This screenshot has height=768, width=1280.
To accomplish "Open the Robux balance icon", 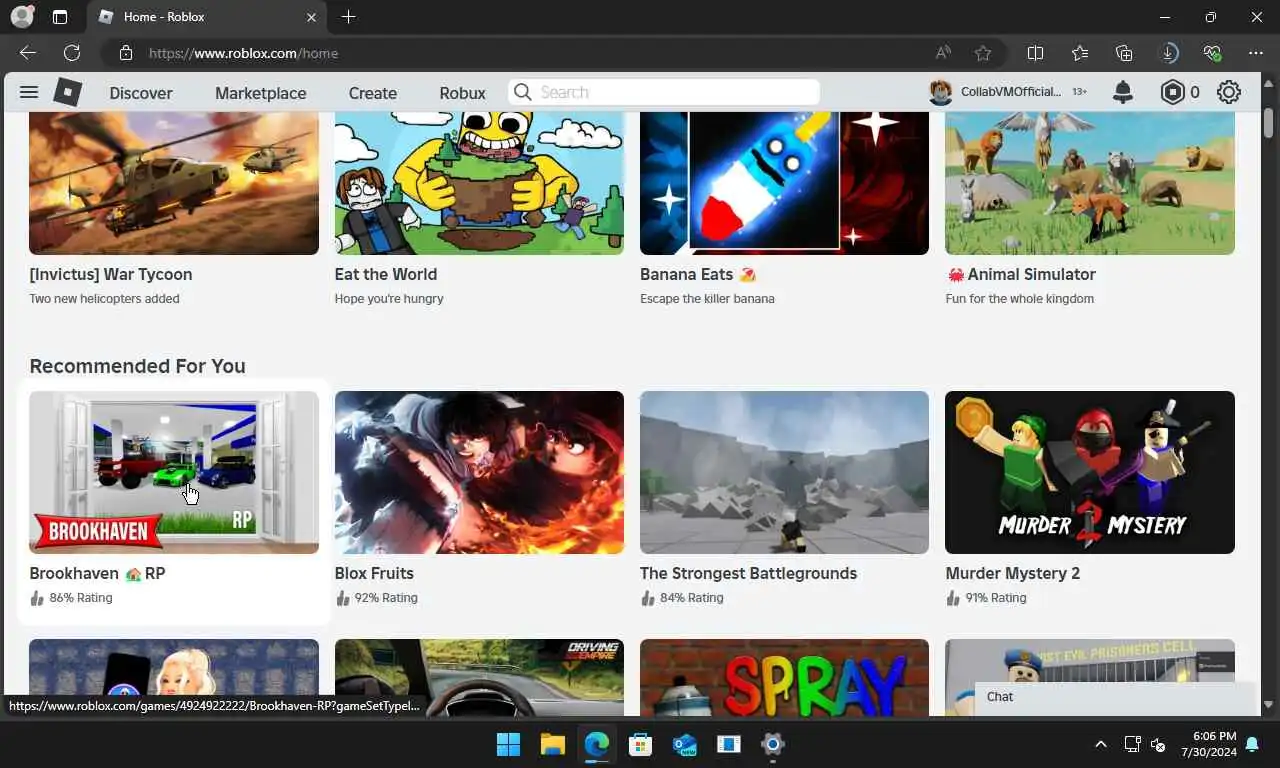I will point(1172,92).
